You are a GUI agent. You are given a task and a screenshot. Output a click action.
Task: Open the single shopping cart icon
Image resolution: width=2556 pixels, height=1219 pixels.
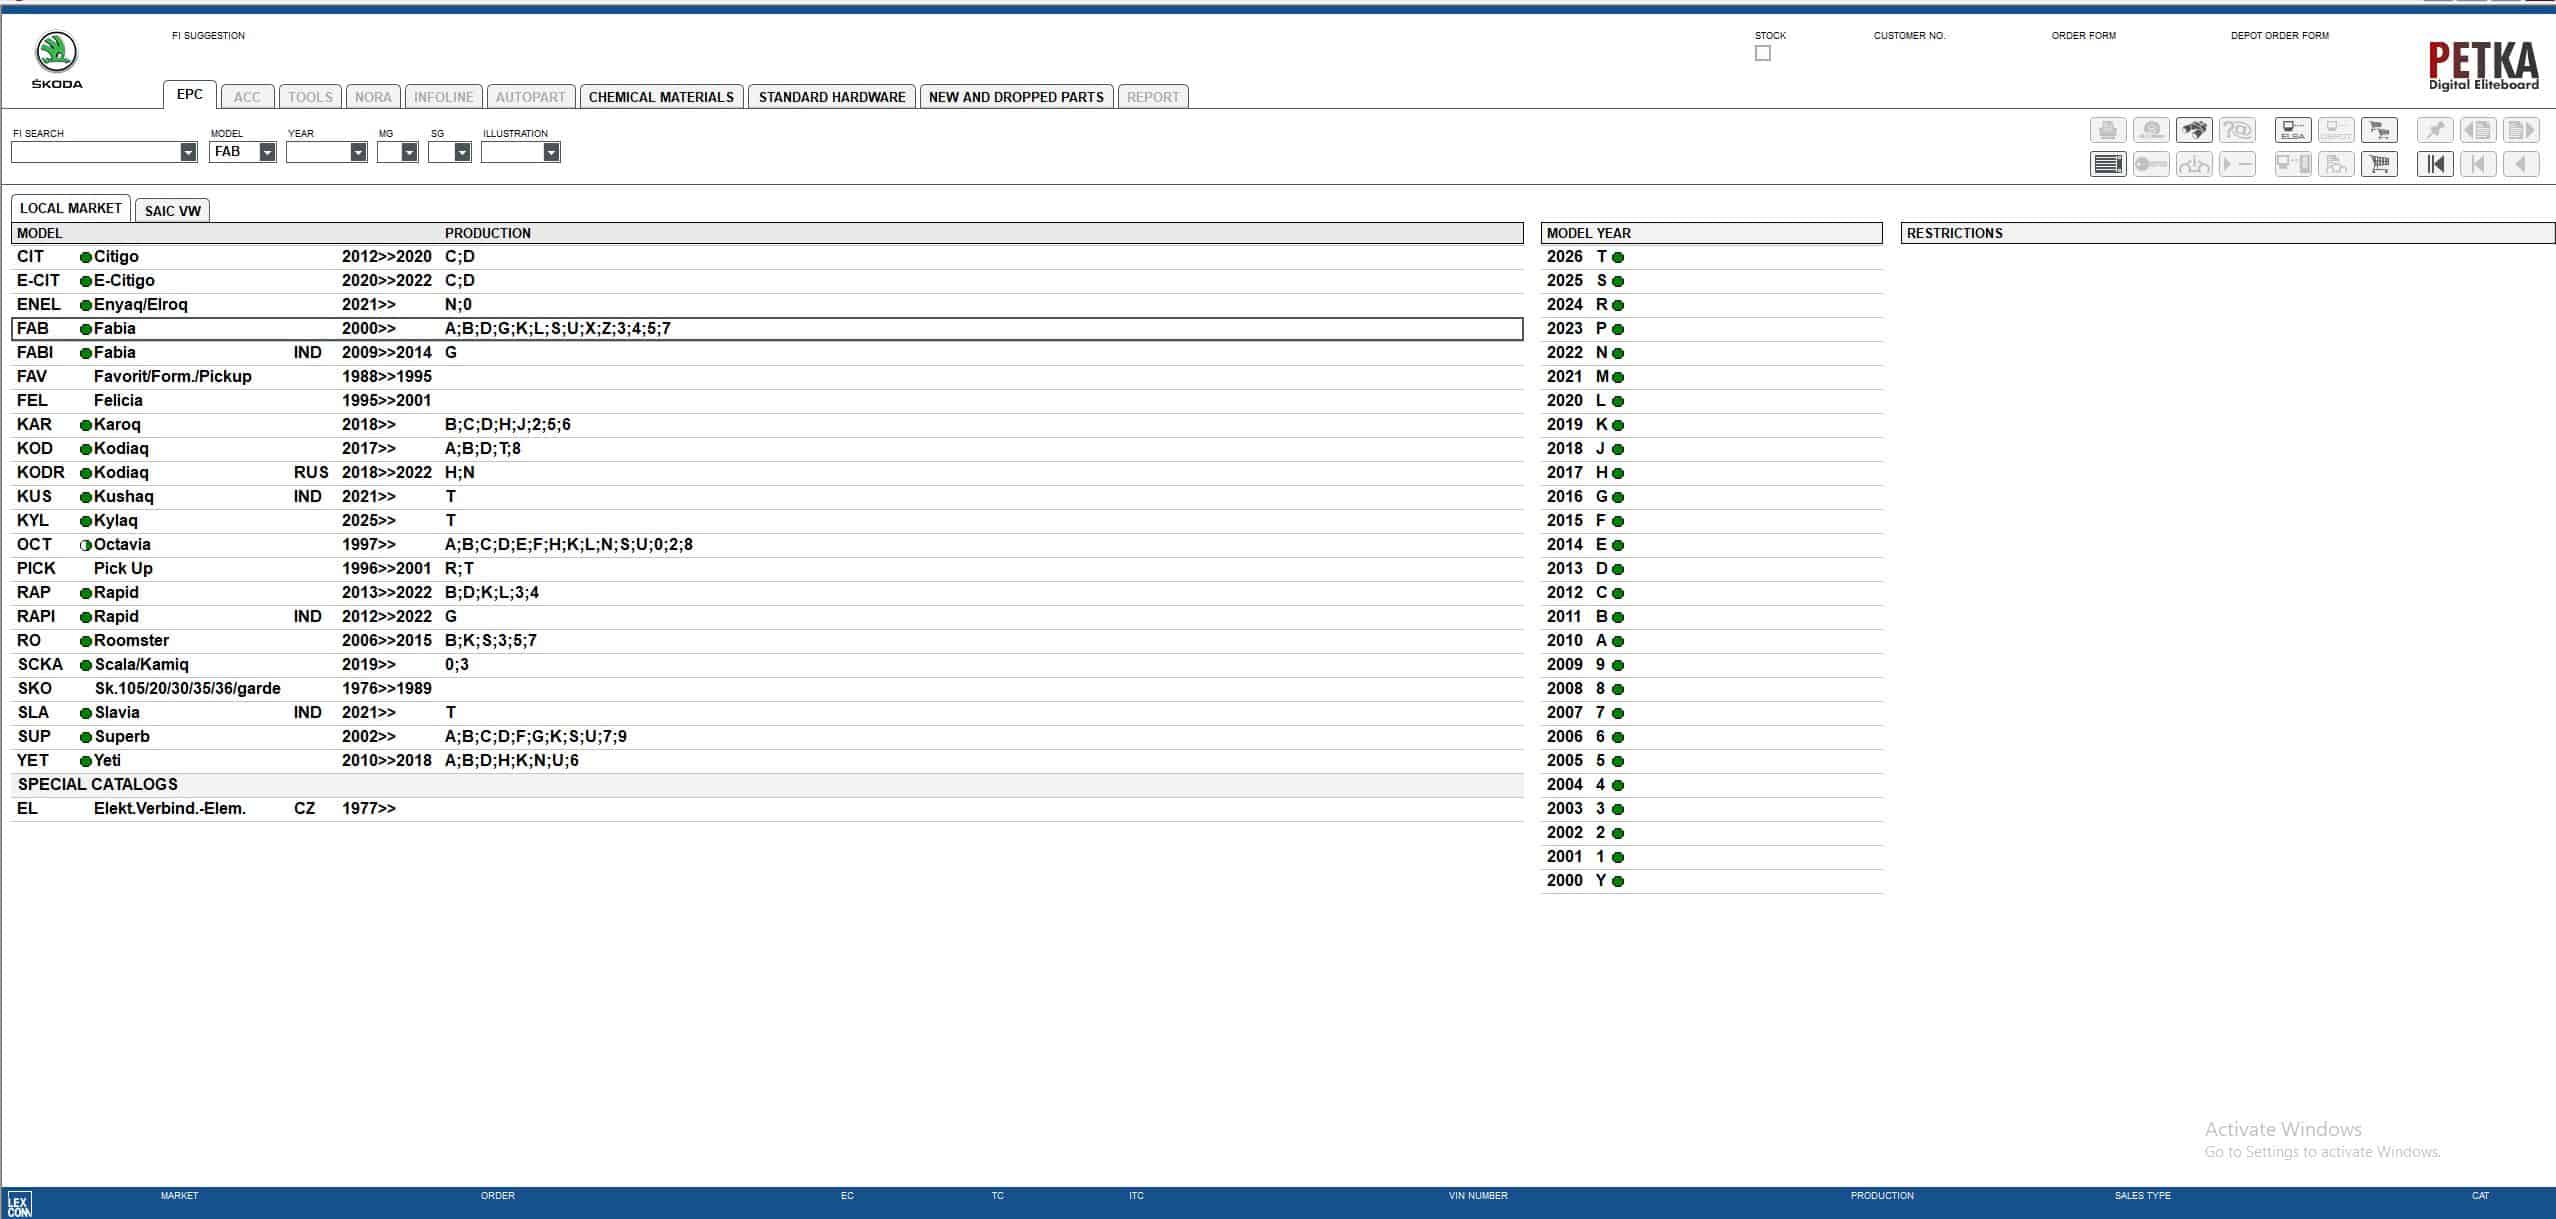pyautogui.click(x=2379, y=164)
